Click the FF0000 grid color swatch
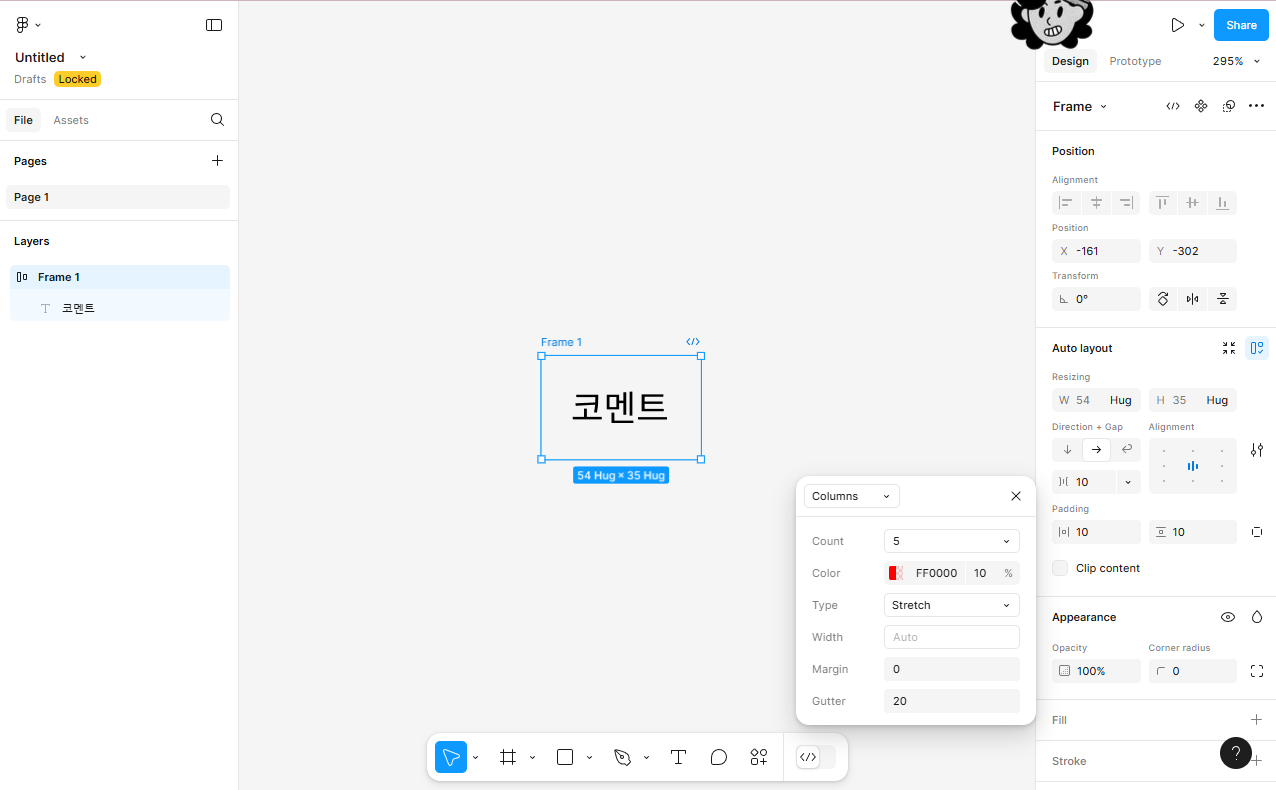Viewport: 1276px width, 790px height. [895, 572]
